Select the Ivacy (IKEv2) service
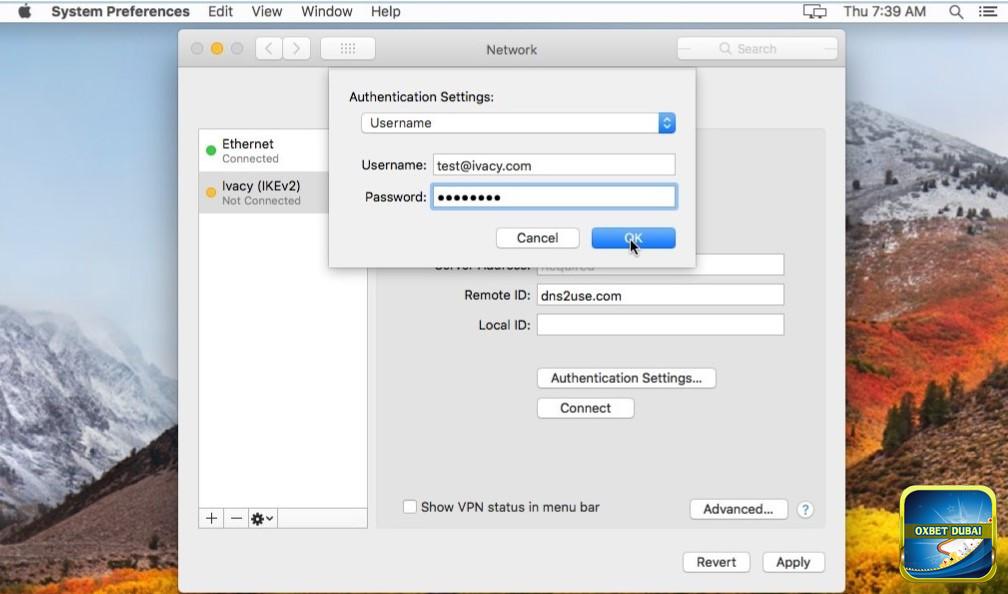This screenshot has height=594, width=1008. 262,192
